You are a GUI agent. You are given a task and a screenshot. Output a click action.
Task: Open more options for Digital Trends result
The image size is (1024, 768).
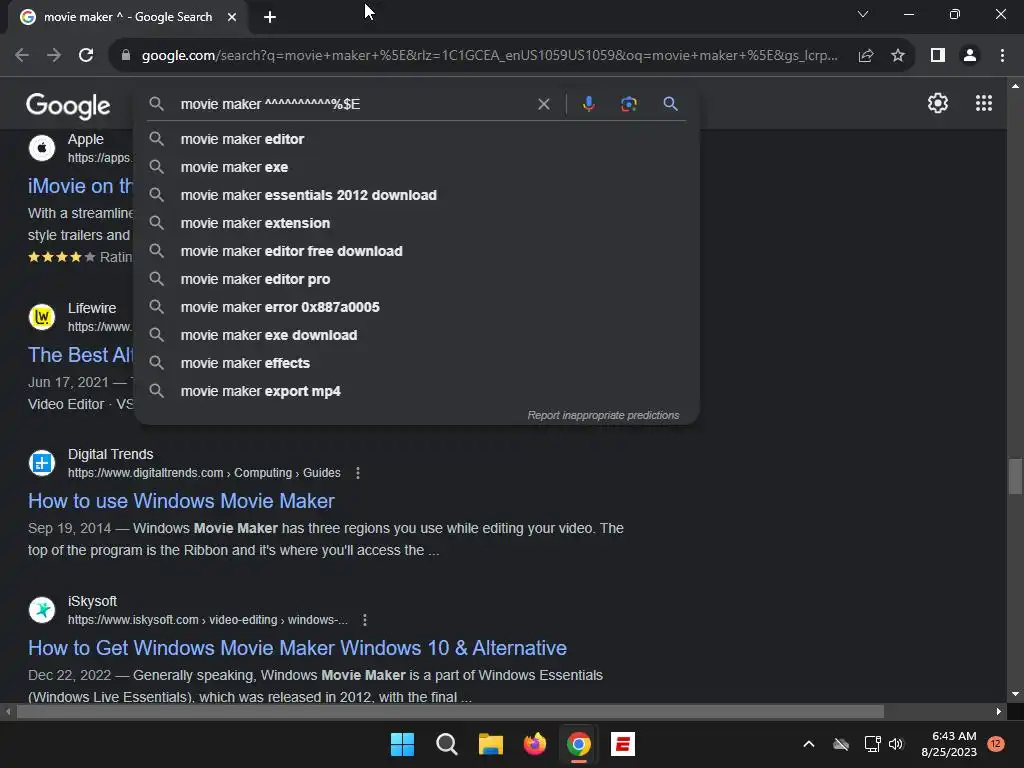pyautogui.click(x=358, y=473)
